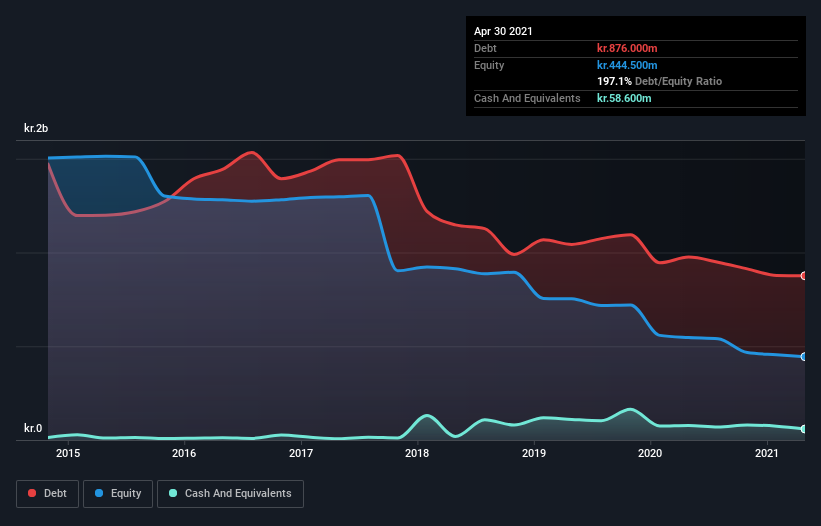Screen dimensions: 821x526
Task: Click the kr.876.000m debt value
Action: coord(627,48)
